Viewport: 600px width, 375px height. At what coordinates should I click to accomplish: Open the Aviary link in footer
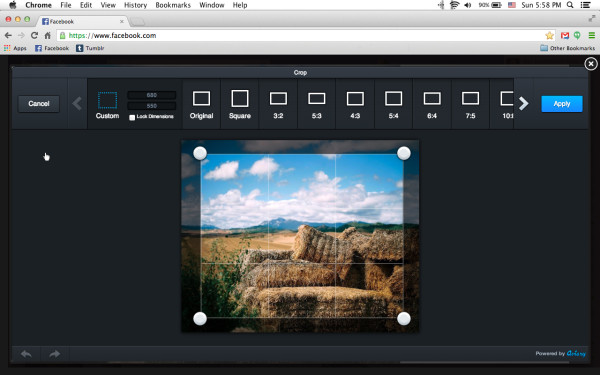[x=576, y=354]
